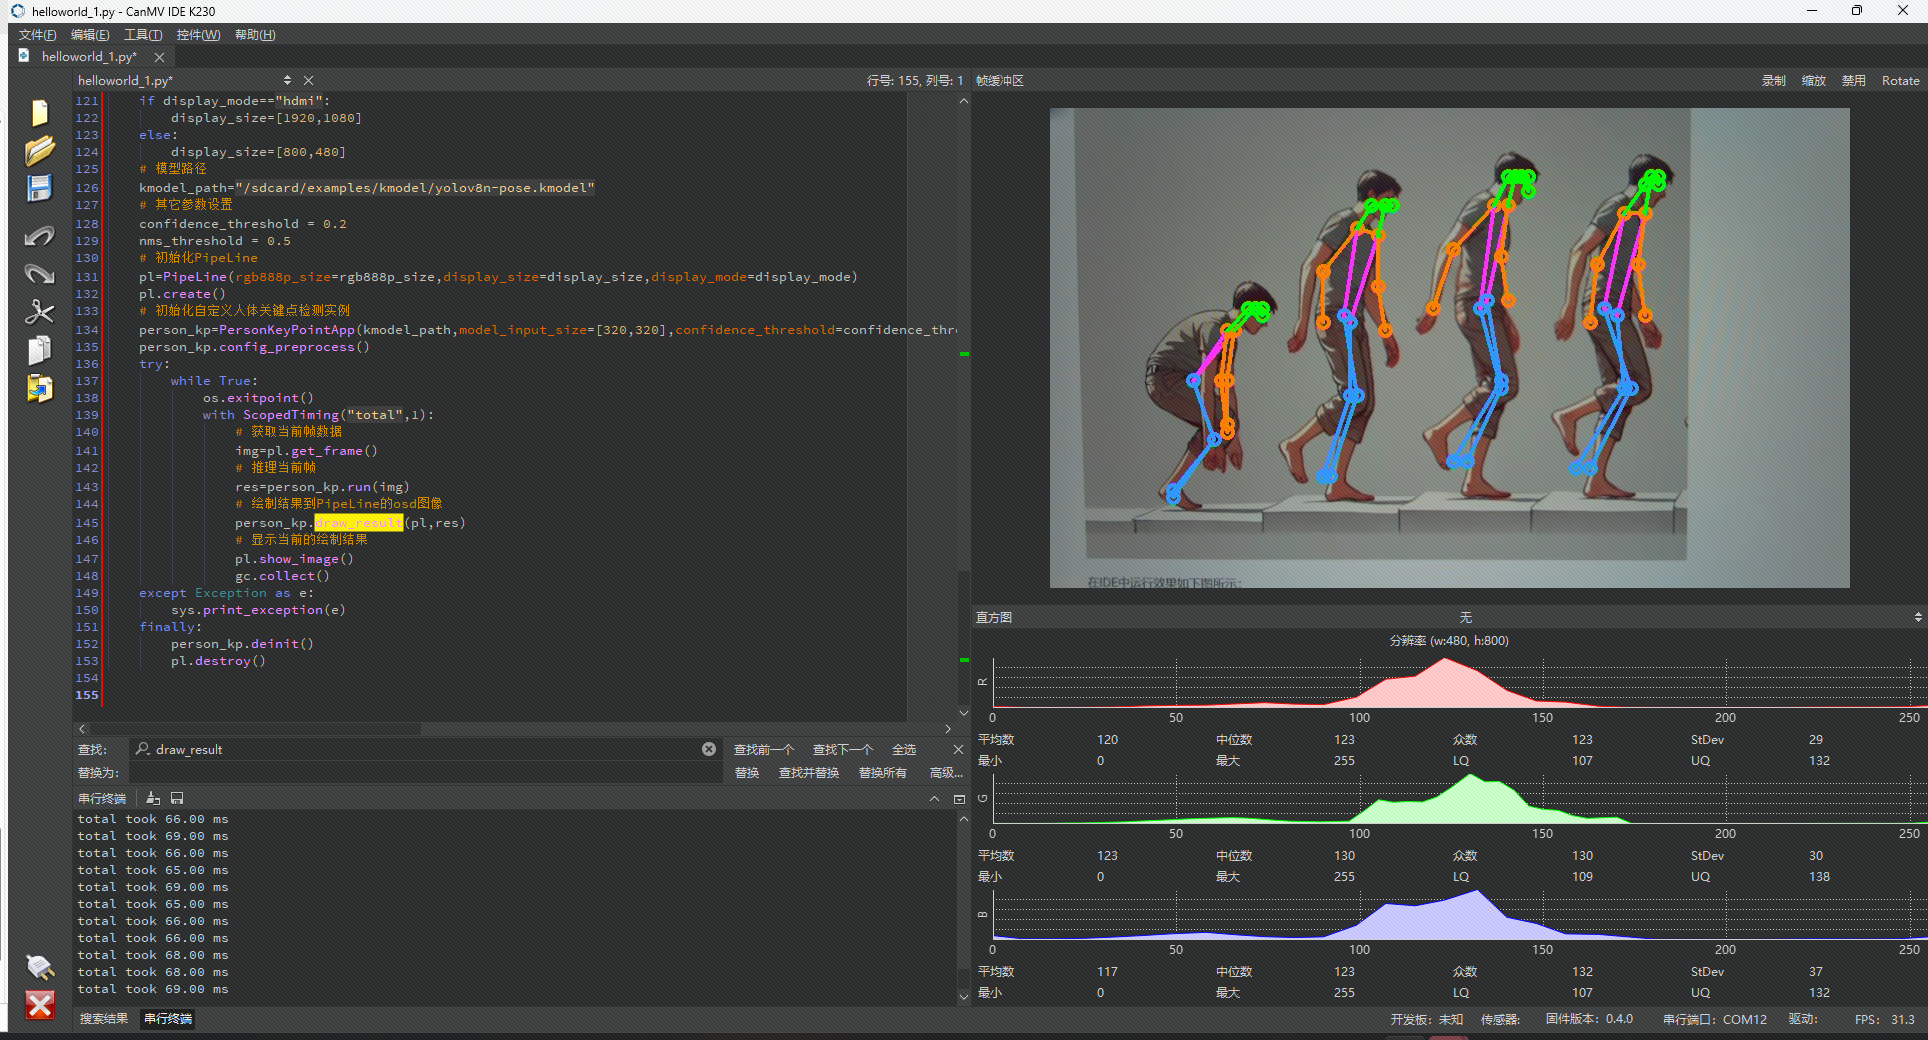The width and height of the screenshot is (1928, 1040).
Task: Close the helloworld_1.py editor tab
Action: 159,57
